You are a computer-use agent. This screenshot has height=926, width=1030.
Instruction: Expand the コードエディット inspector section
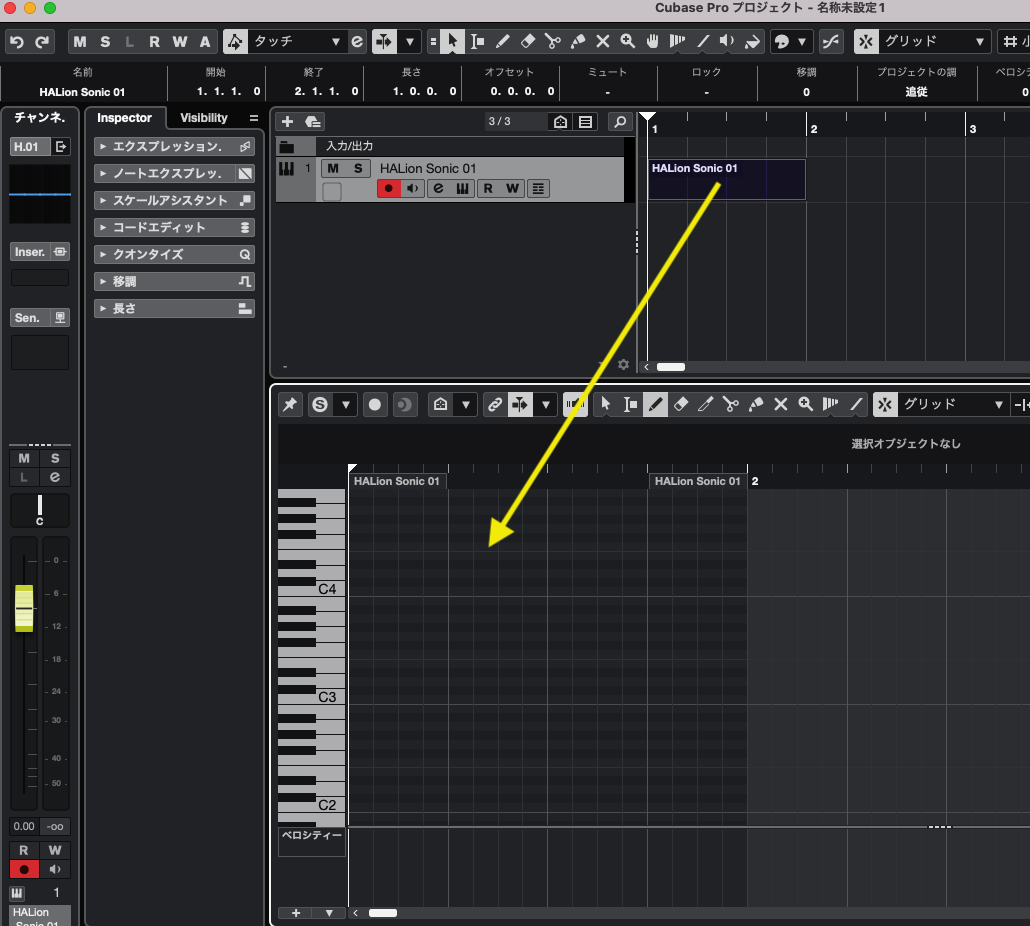(x=174, y=227)
